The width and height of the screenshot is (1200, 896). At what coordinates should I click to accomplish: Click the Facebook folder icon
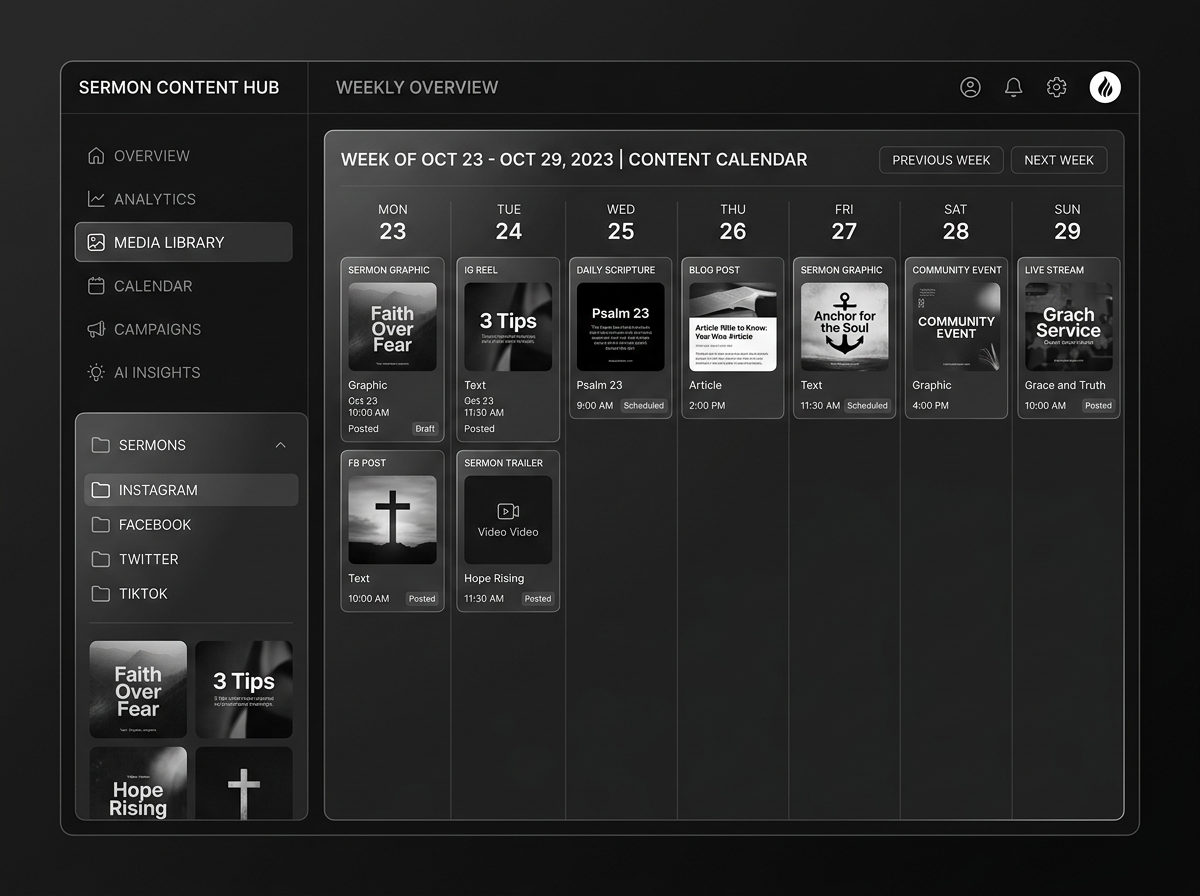[100, 524]
